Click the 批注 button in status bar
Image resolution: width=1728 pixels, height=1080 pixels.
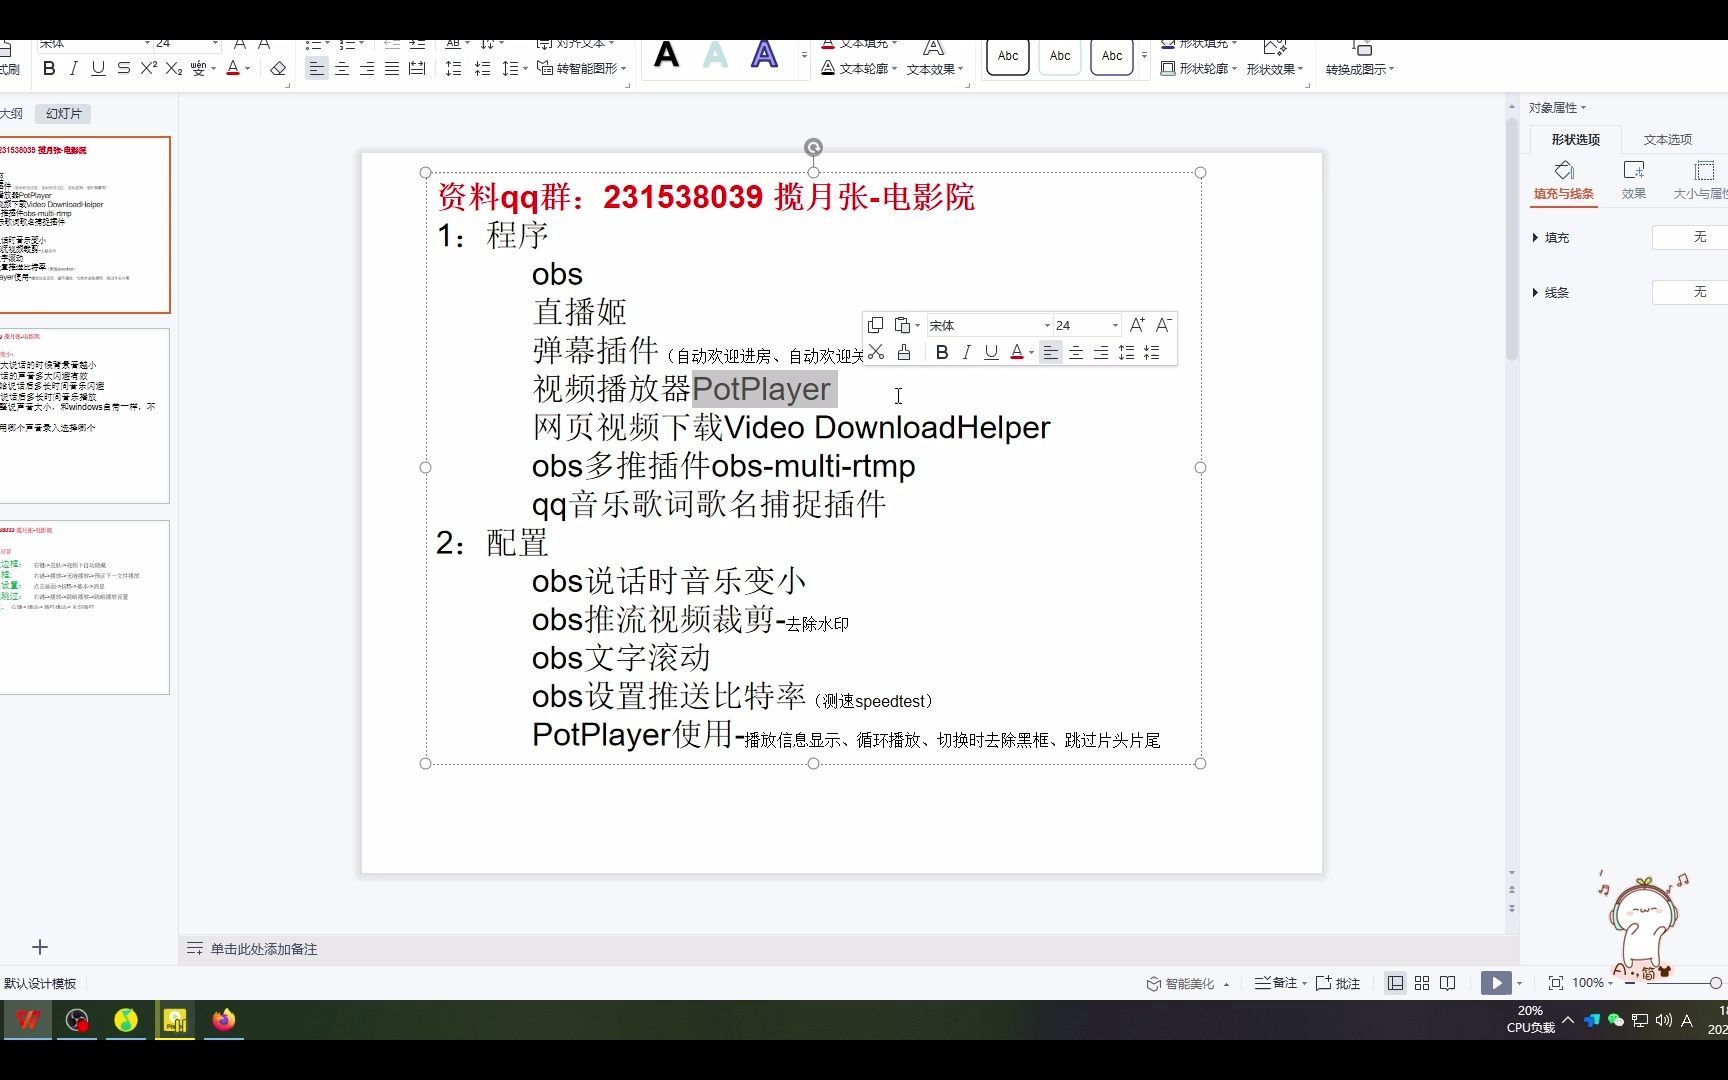pos(1339,984)
